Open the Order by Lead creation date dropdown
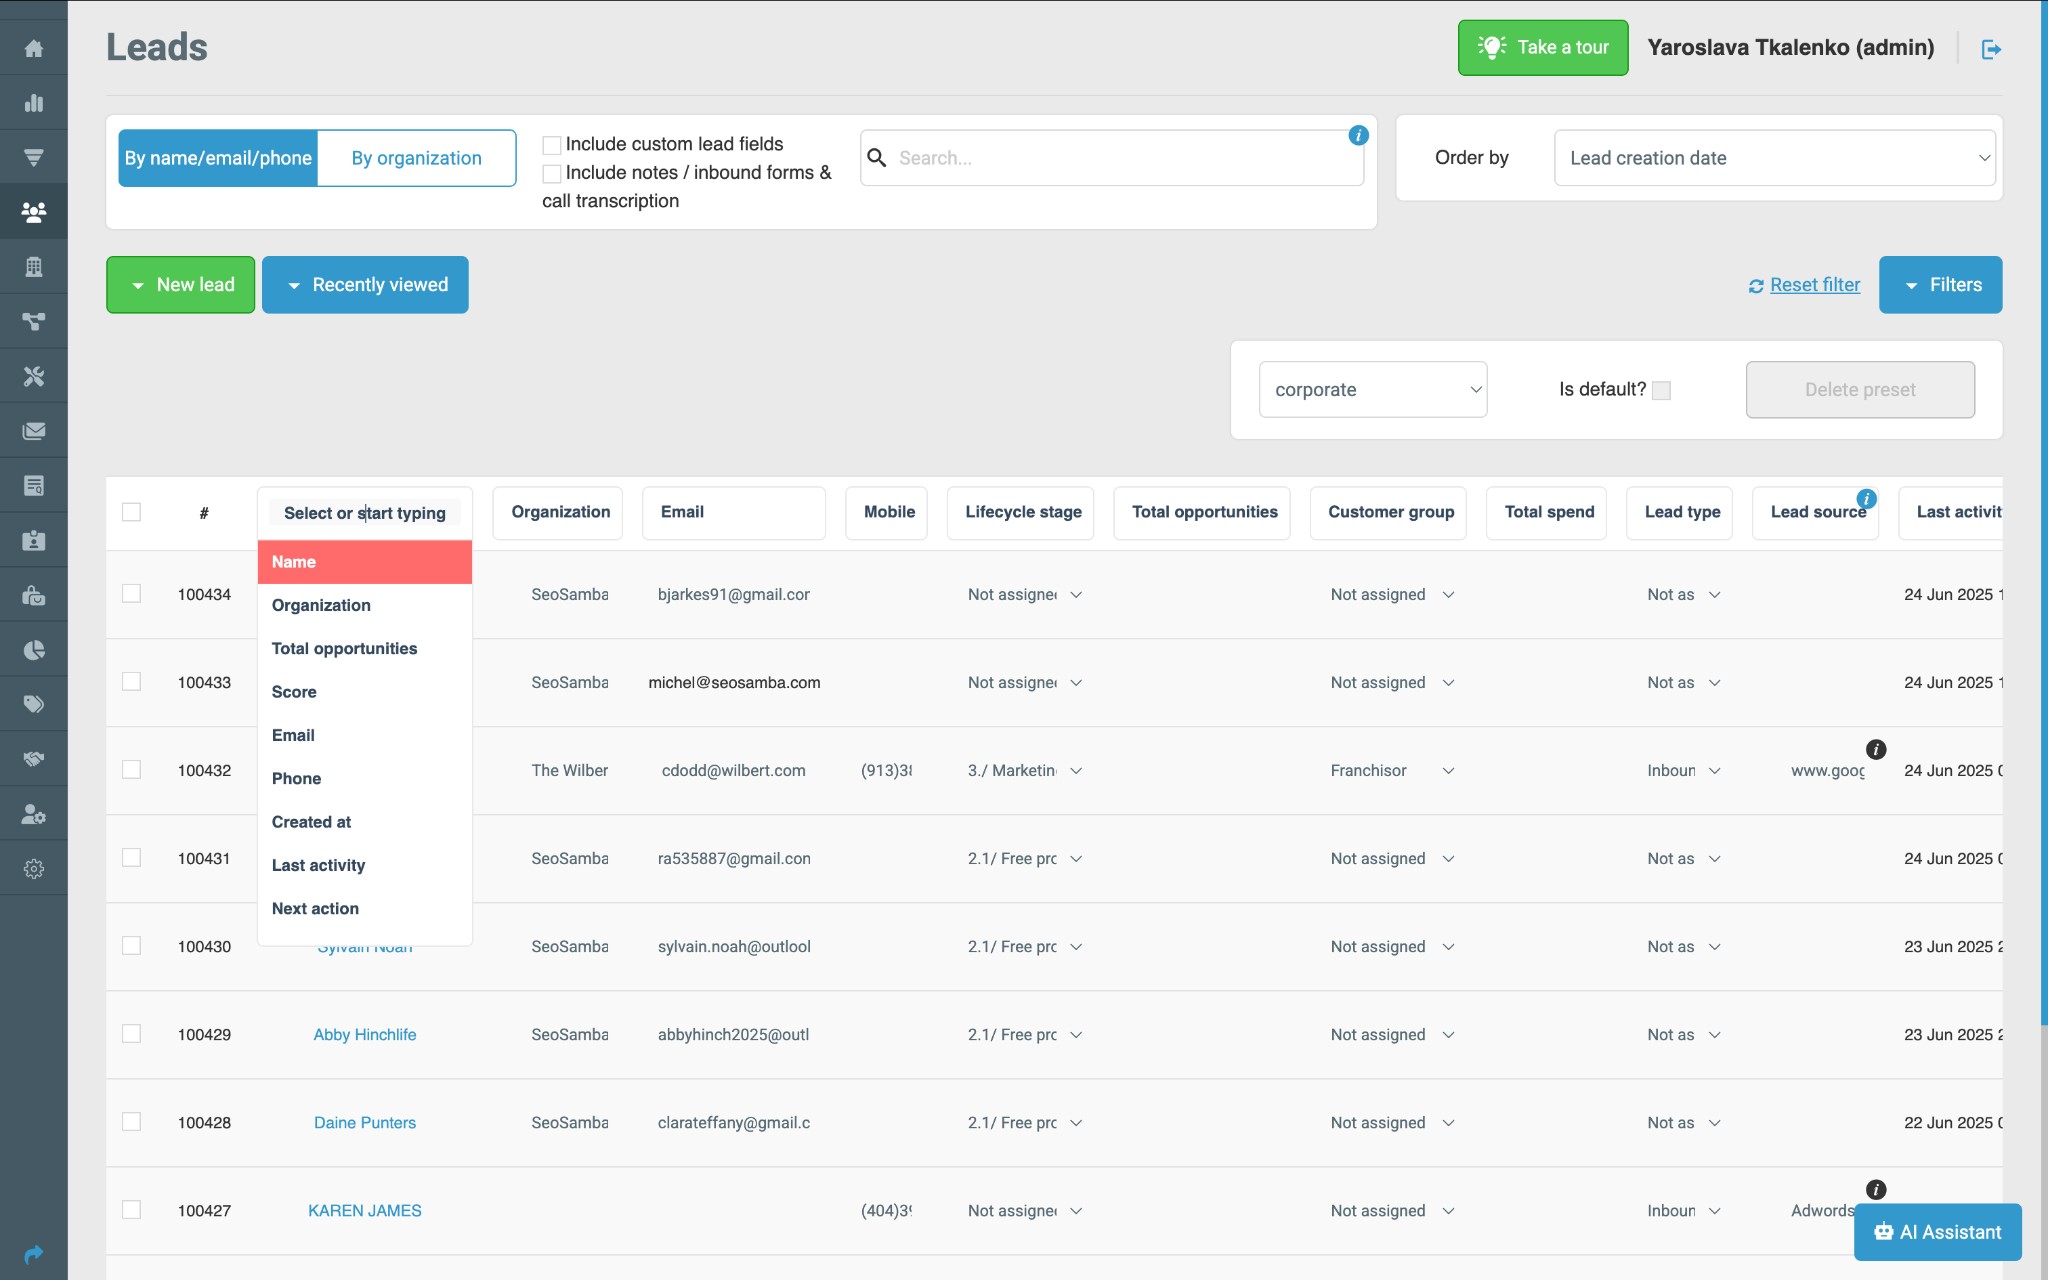This screenshot has width=2048, height=1280. click(1774, 158)
